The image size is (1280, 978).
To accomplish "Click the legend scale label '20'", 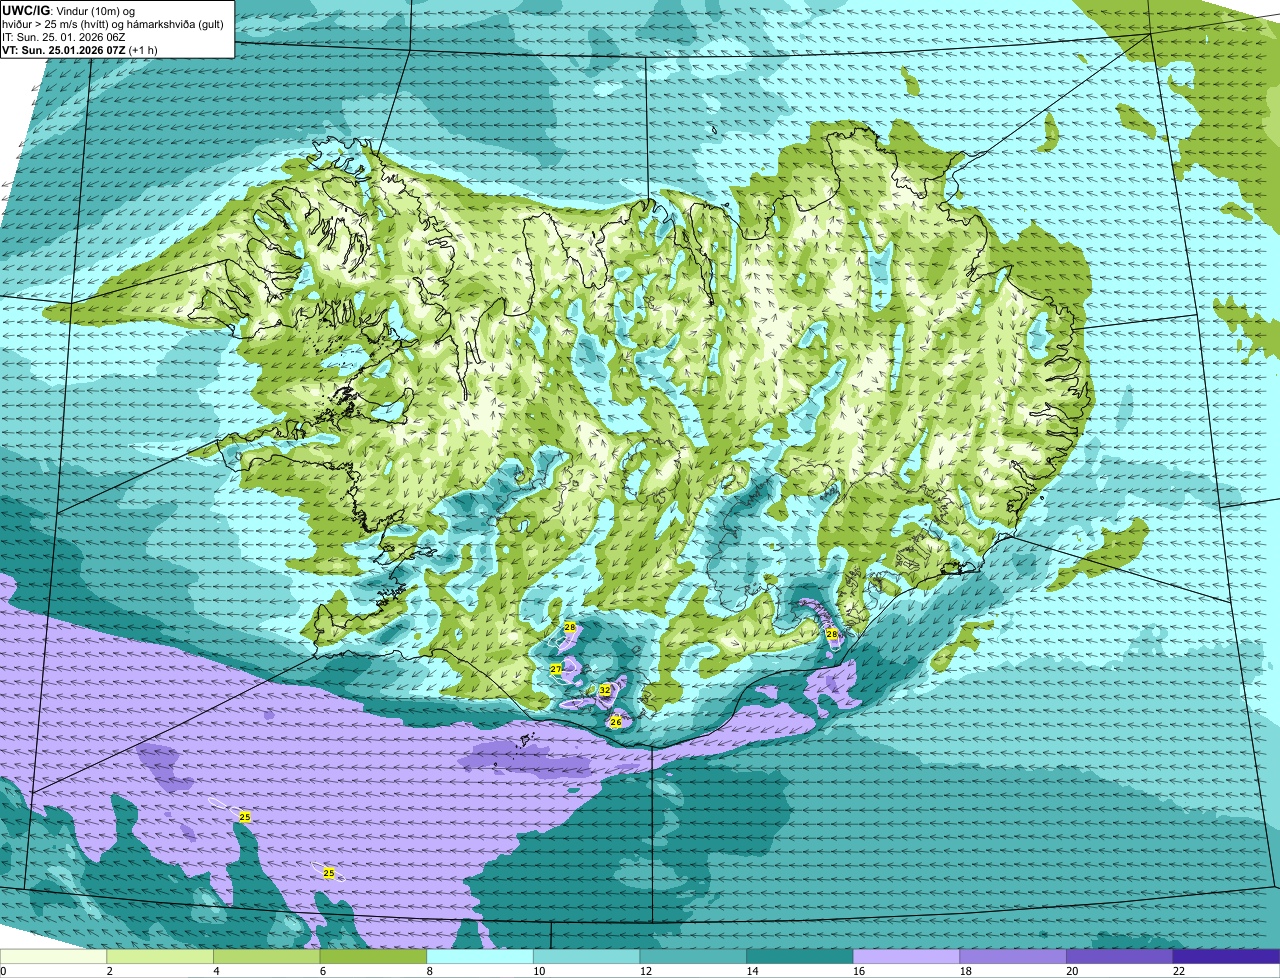I will [x=1072, y=971].
